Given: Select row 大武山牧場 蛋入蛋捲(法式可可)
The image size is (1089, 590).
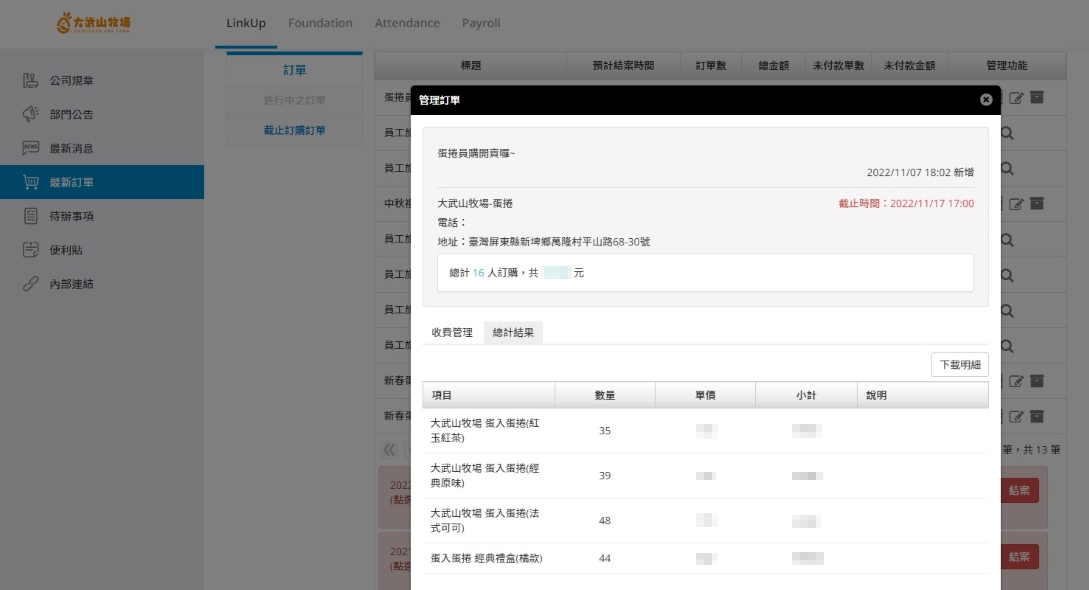Looking at the screenshot, I should pos(705,521).
